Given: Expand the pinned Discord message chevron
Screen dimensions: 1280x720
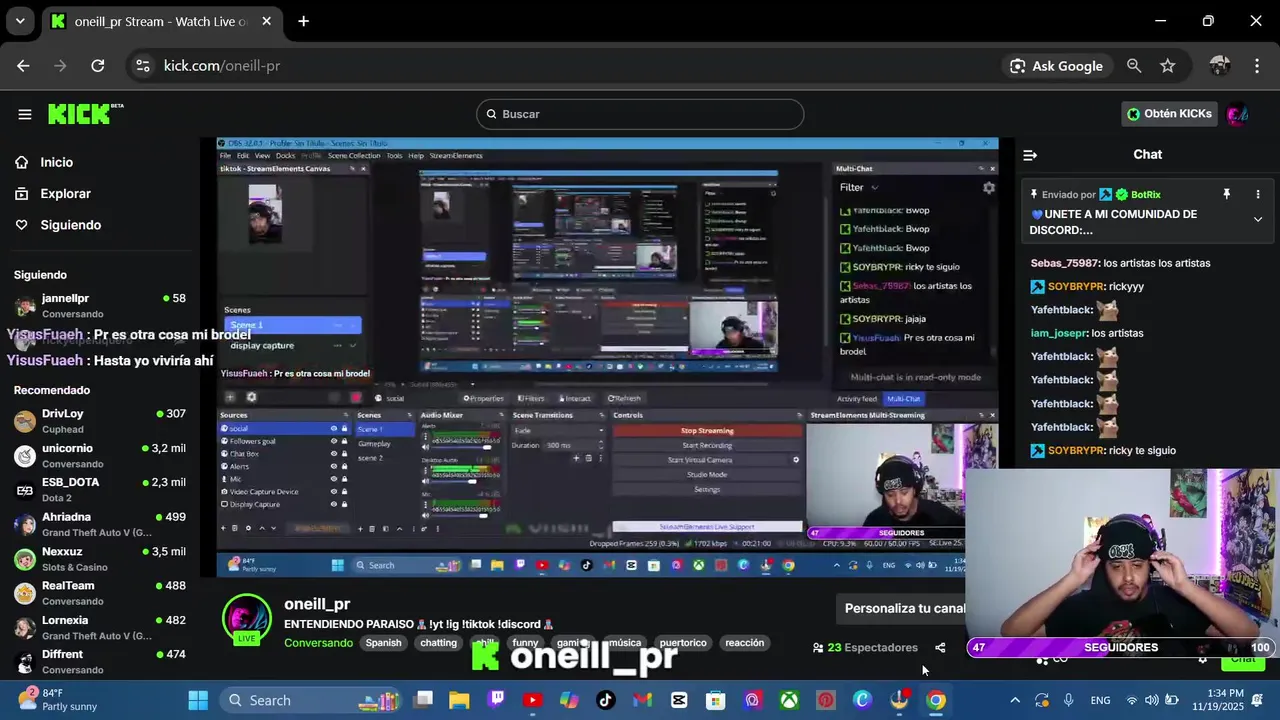Looking at the screenshot, I should pyautogui.click(x=1258, y=220).
